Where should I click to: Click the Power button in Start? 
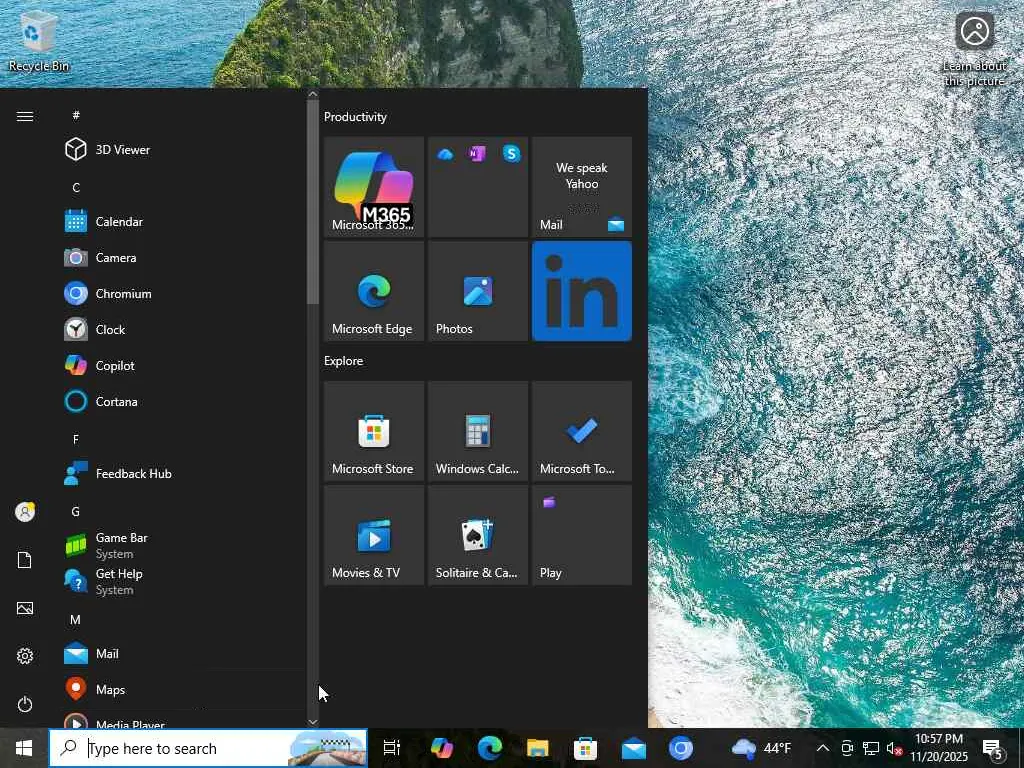point(25,704)
